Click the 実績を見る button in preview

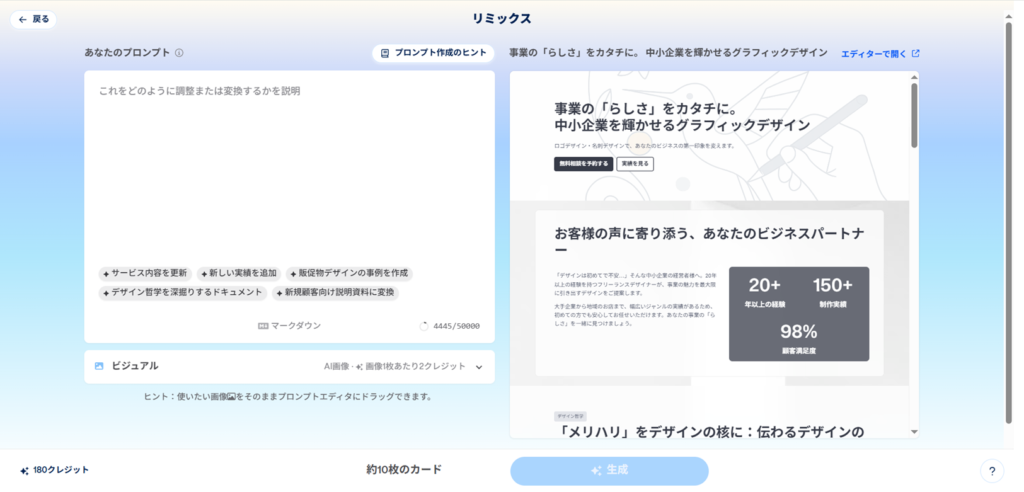(635, 164)
